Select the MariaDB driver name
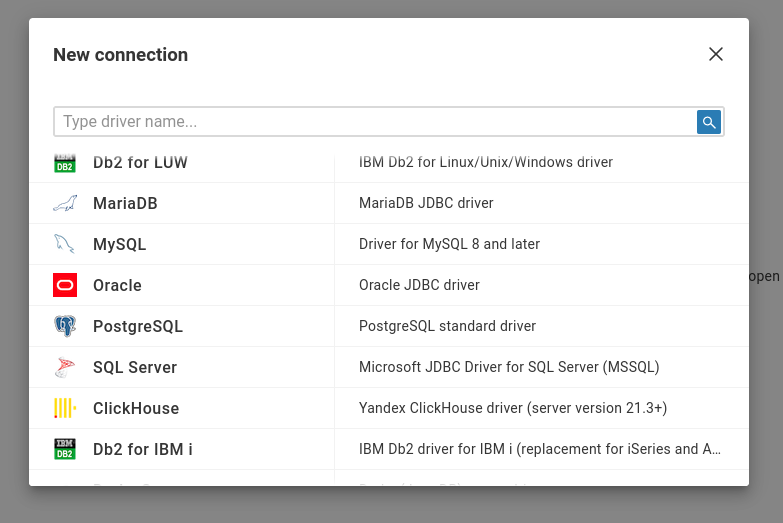Image resolution: width=783 pixels, height=523 pixels. (125, 203)
